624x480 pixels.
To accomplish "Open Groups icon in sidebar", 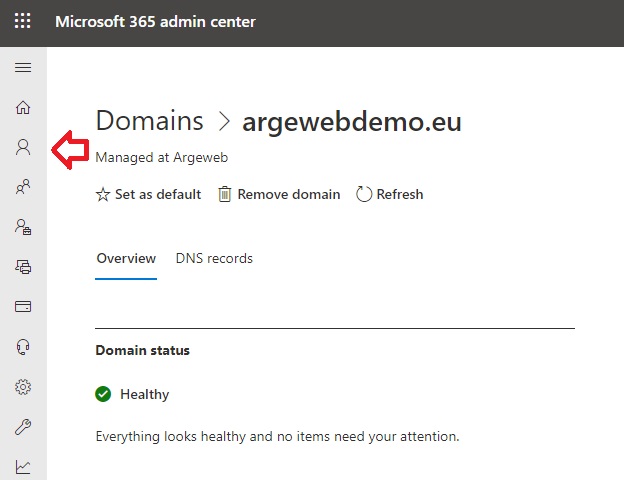I will pyautogui.click(x=23, y=187).
